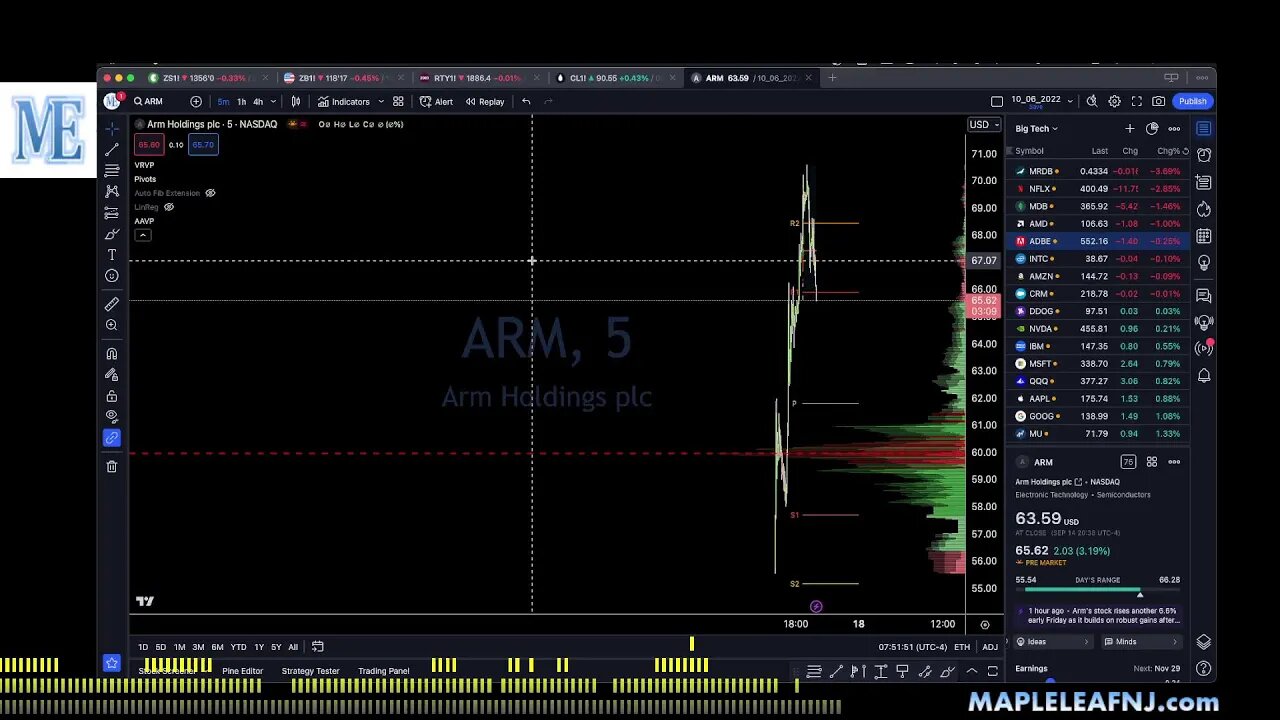This screenshot has height=720, width=1280.
Task: Toggle hide all drawings eye icon
Action: point(112,417)
